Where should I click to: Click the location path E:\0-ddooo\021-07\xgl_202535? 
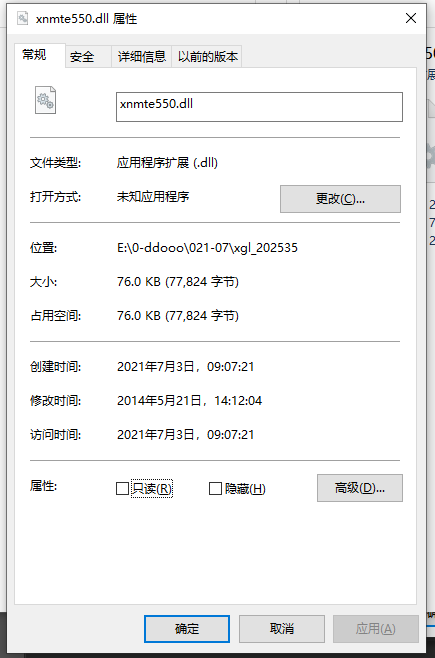[x=207, y=248]
